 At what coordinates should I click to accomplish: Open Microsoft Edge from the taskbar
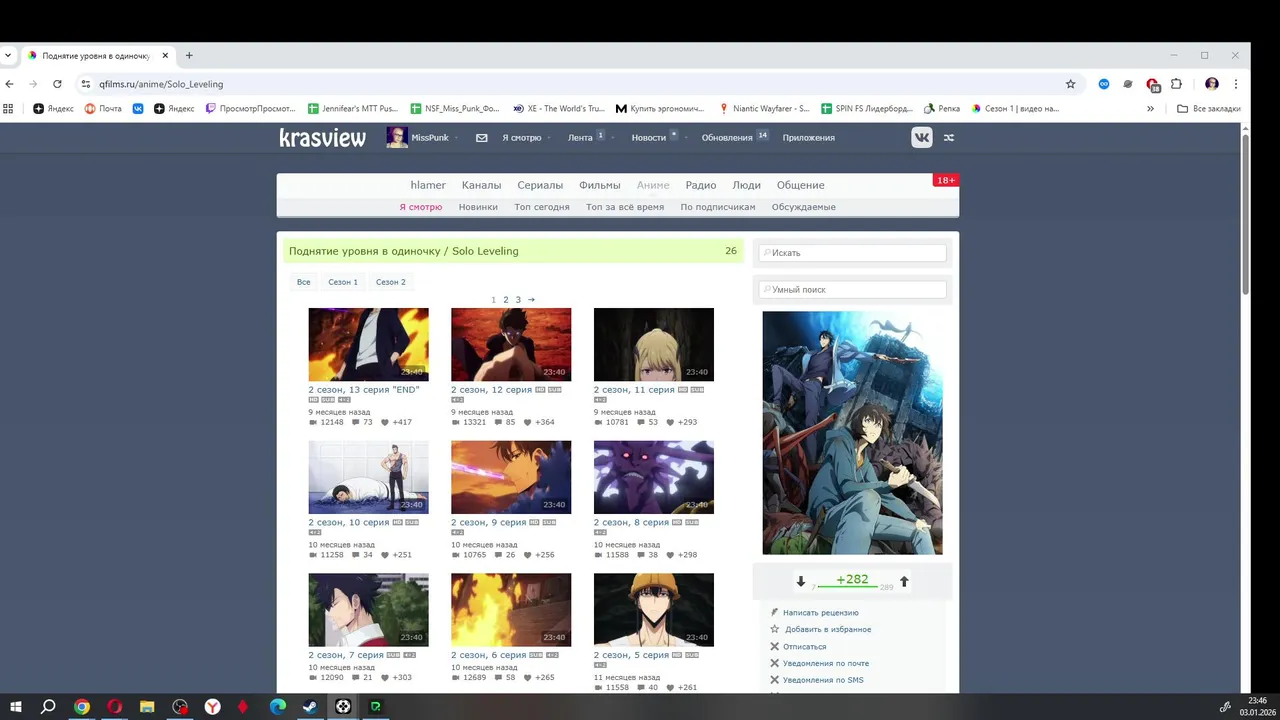[278, 707]
